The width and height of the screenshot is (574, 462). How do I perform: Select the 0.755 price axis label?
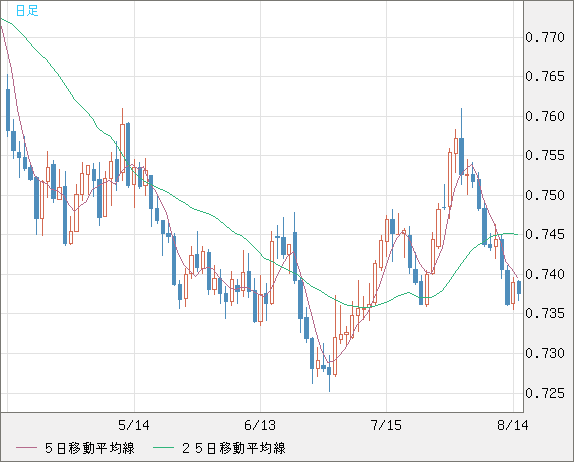click(545, 156)
